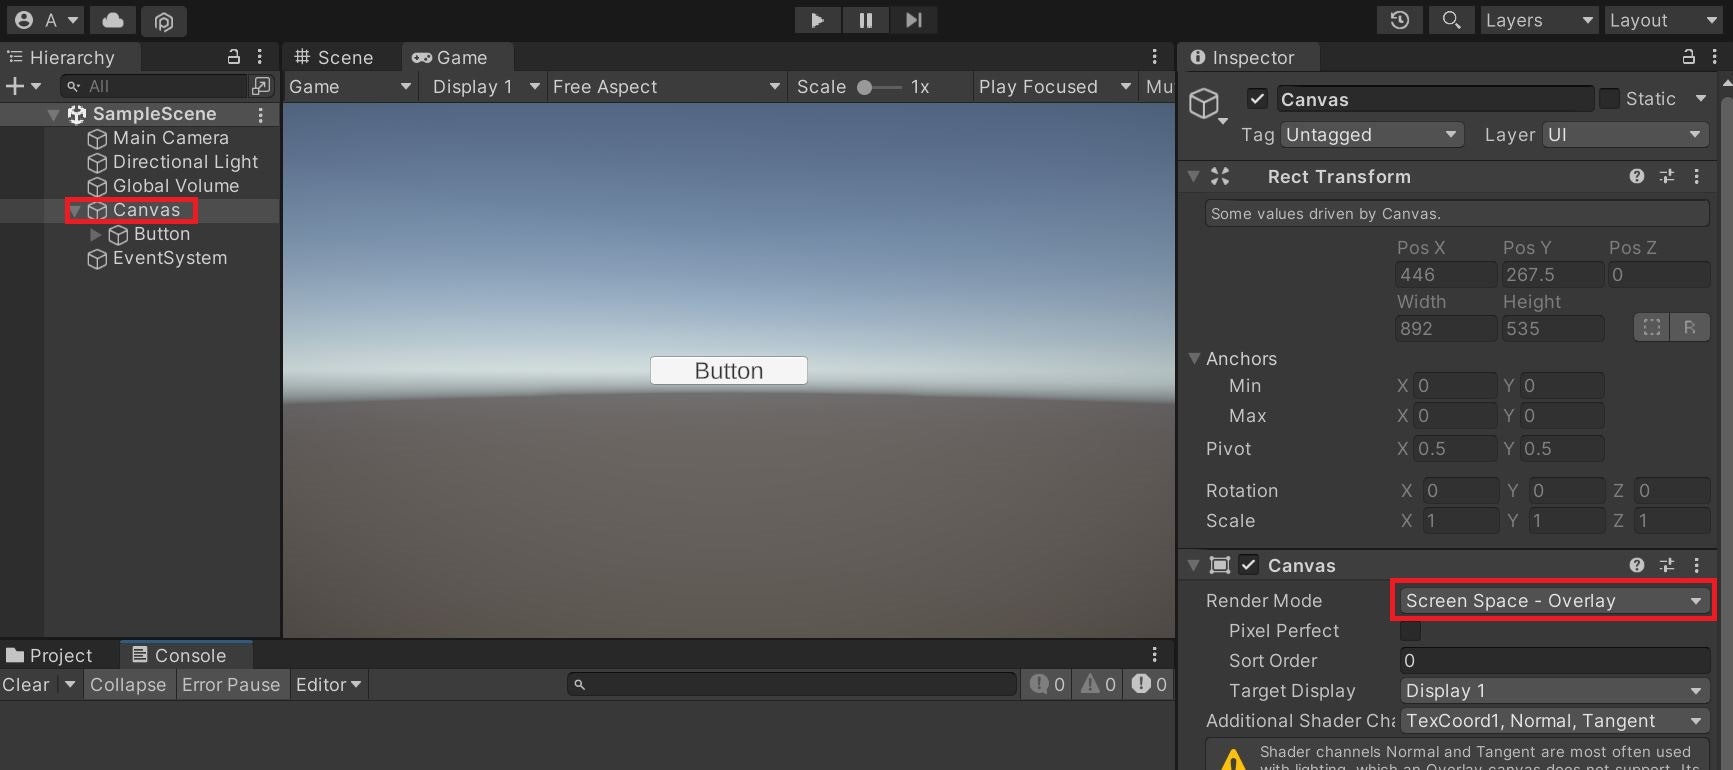Click the Hierarchy create plus button
1733x770 pixels.
23,86
